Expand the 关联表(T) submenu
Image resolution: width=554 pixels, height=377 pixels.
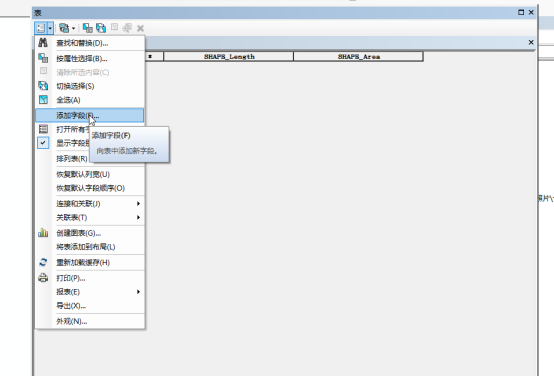90,218
